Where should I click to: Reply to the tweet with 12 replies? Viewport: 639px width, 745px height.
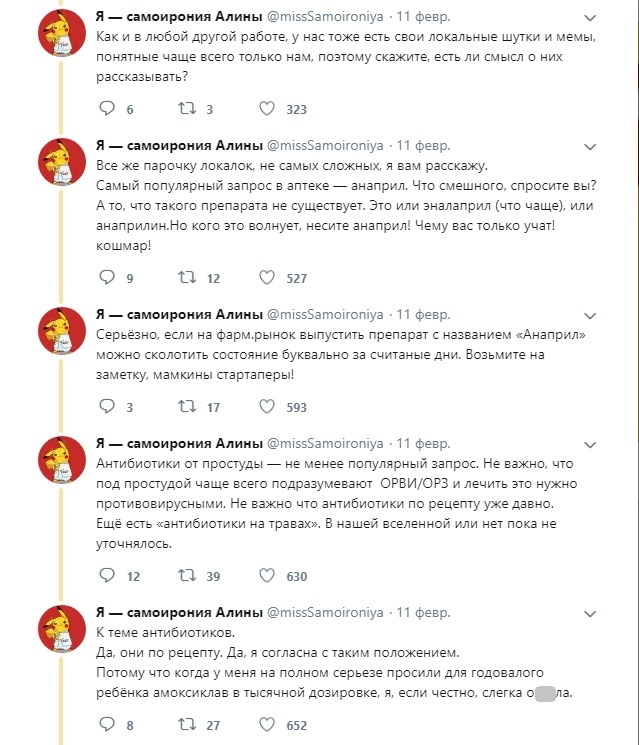click(105, 576)
